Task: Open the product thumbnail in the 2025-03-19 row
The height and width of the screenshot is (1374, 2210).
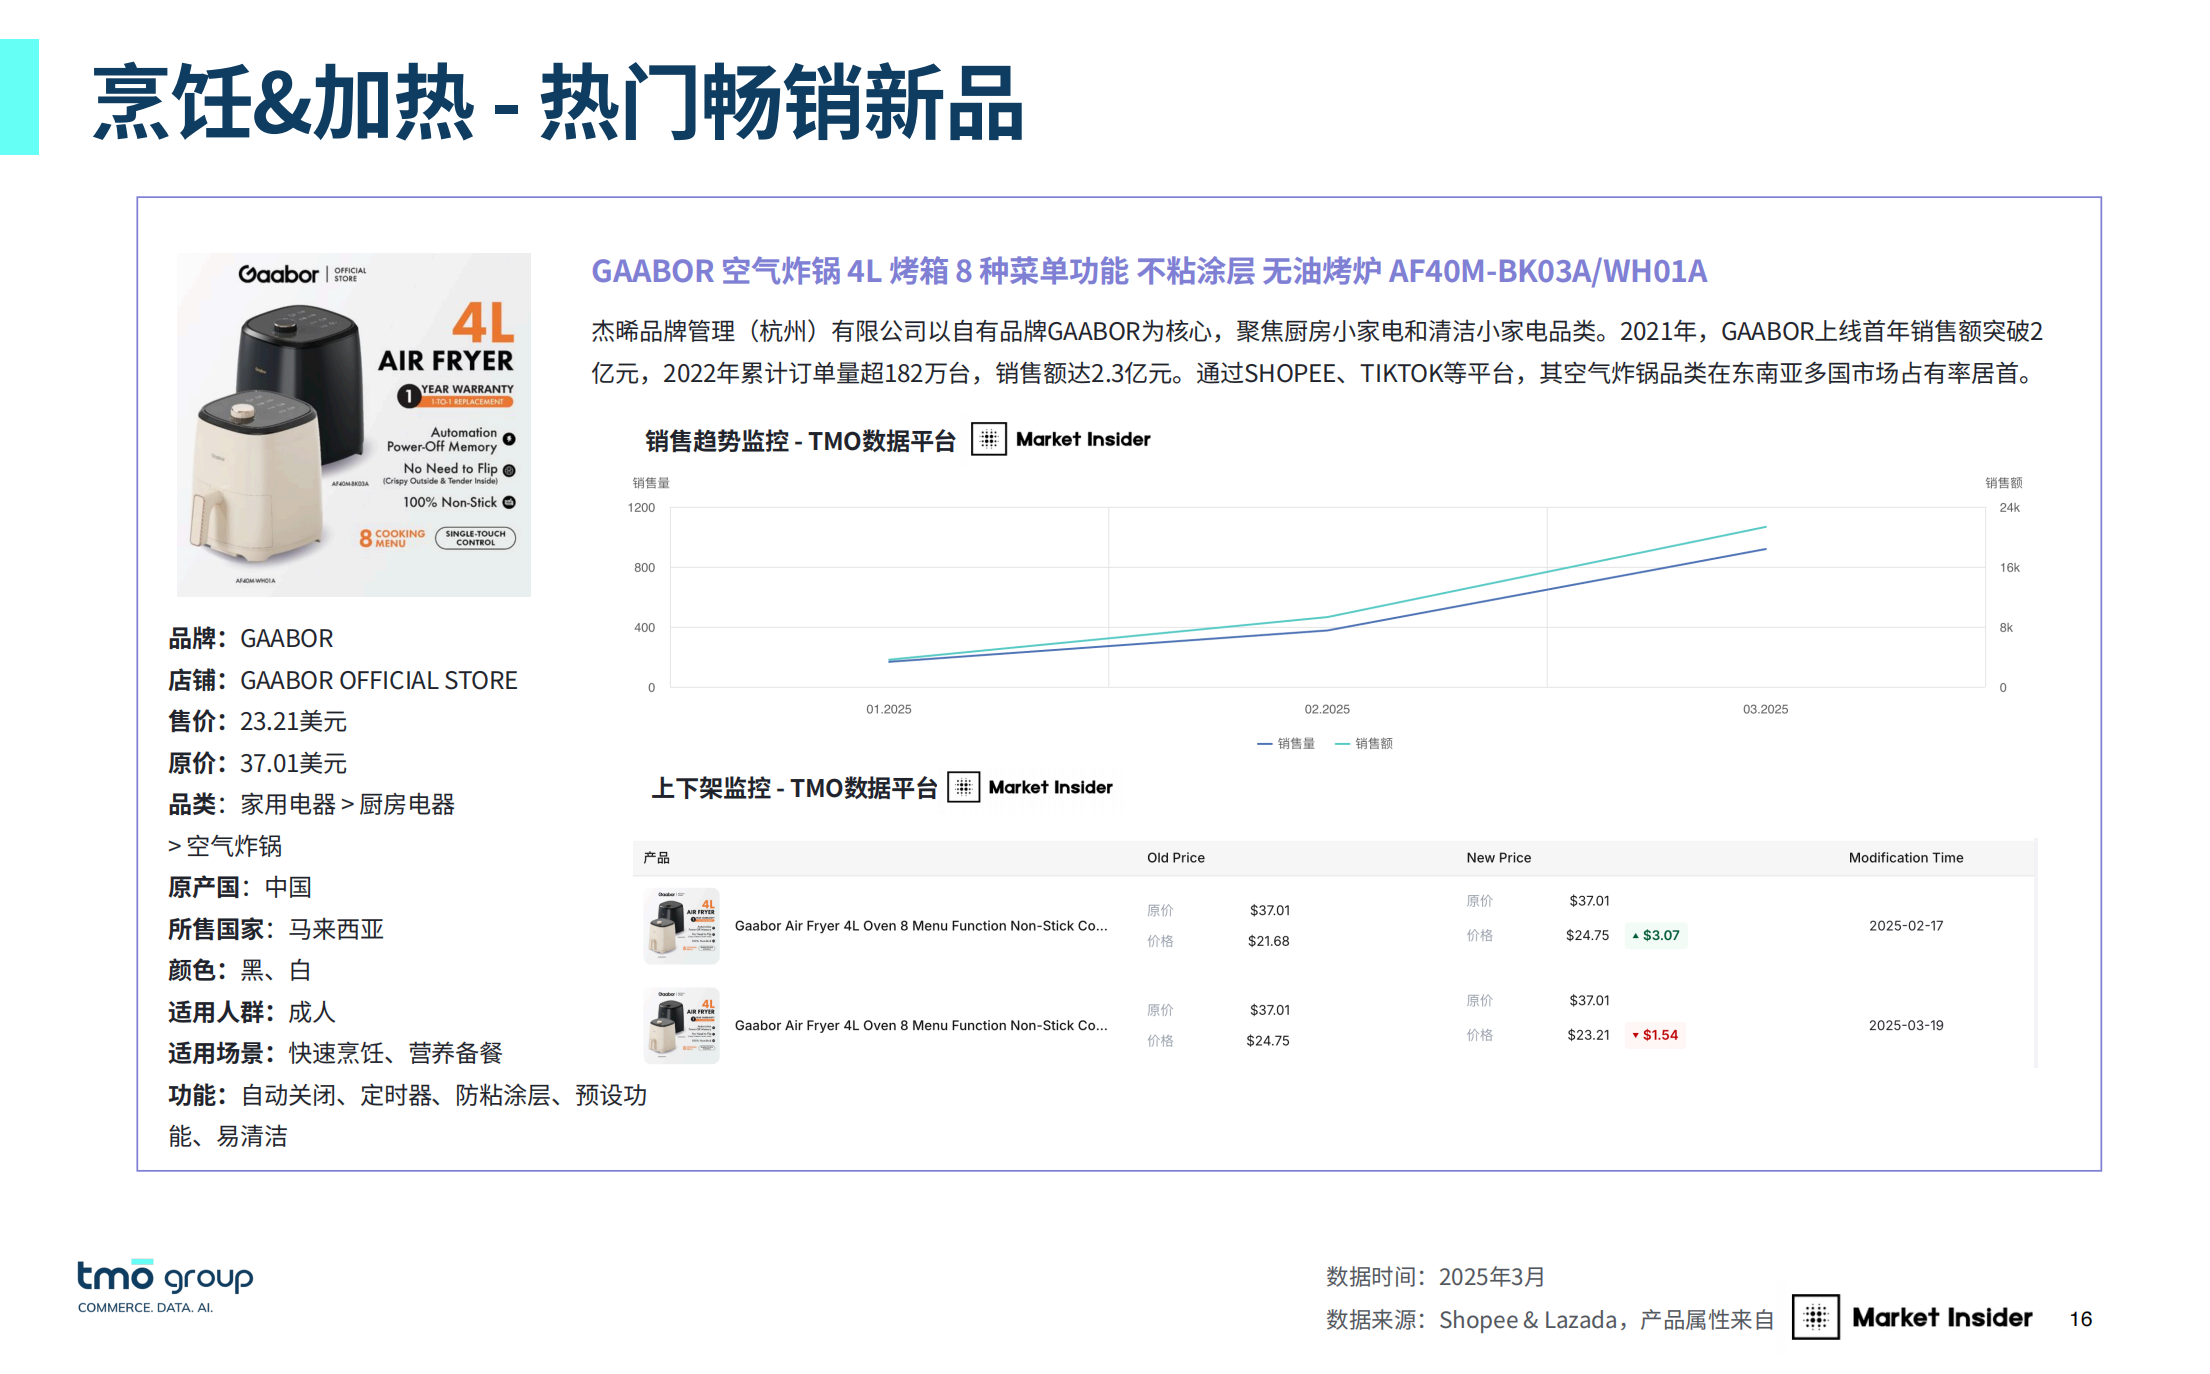Action: pyautogui.click(x=682, y=1026)
